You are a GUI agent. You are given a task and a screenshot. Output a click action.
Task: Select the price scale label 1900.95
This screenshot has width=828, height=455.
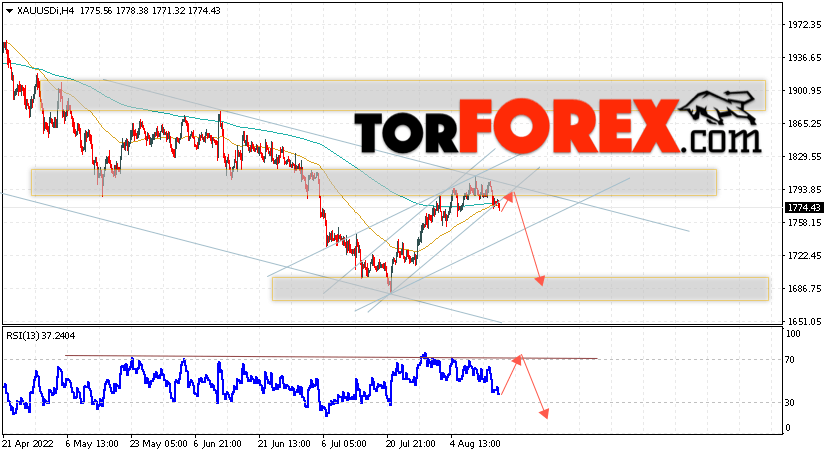point(804,91)
